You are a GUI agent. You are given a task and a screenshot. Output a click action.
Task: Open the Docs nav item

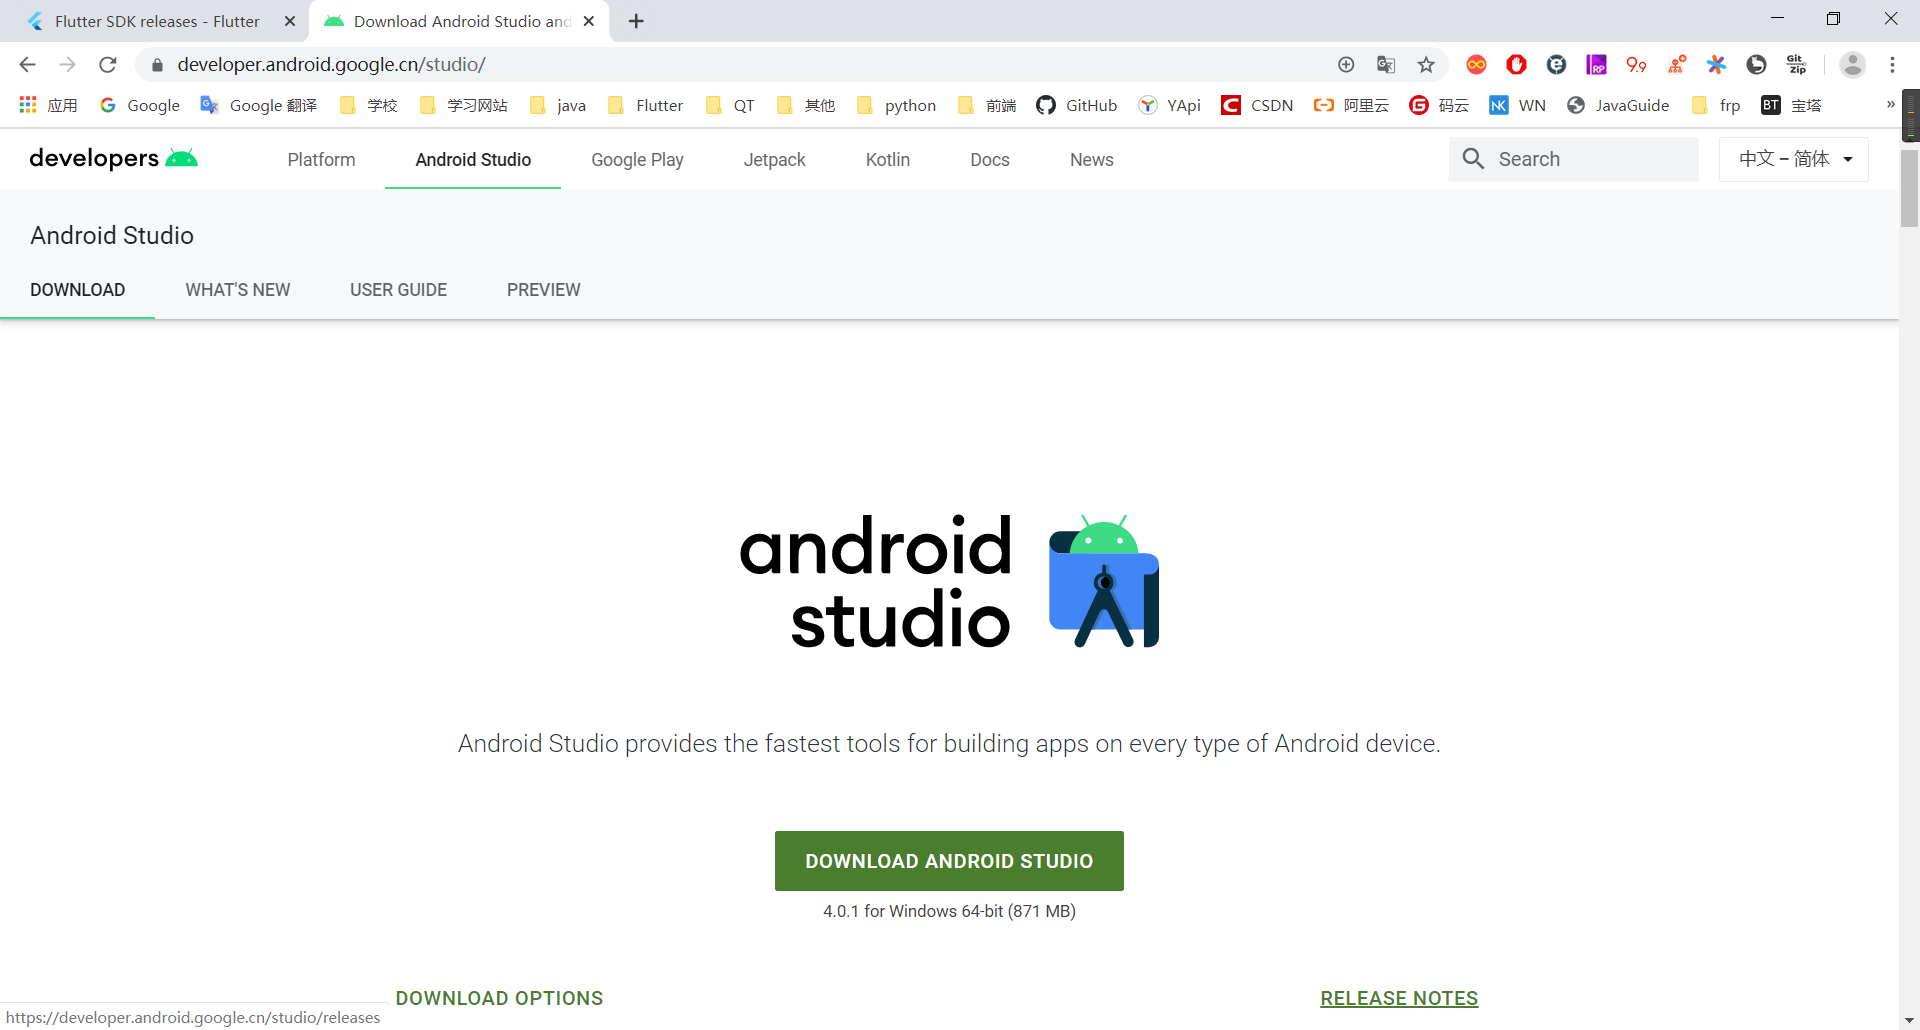[x=990, y=160]
